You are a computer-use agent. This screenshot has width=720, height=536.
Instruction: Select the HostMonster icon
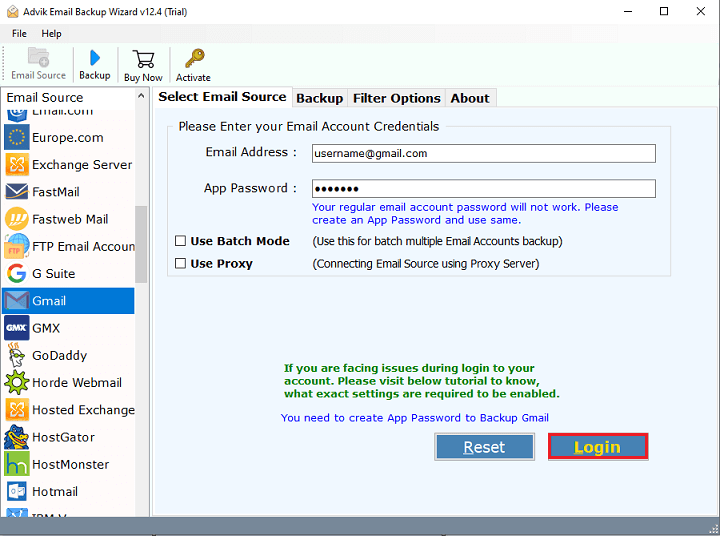[17, 464]
